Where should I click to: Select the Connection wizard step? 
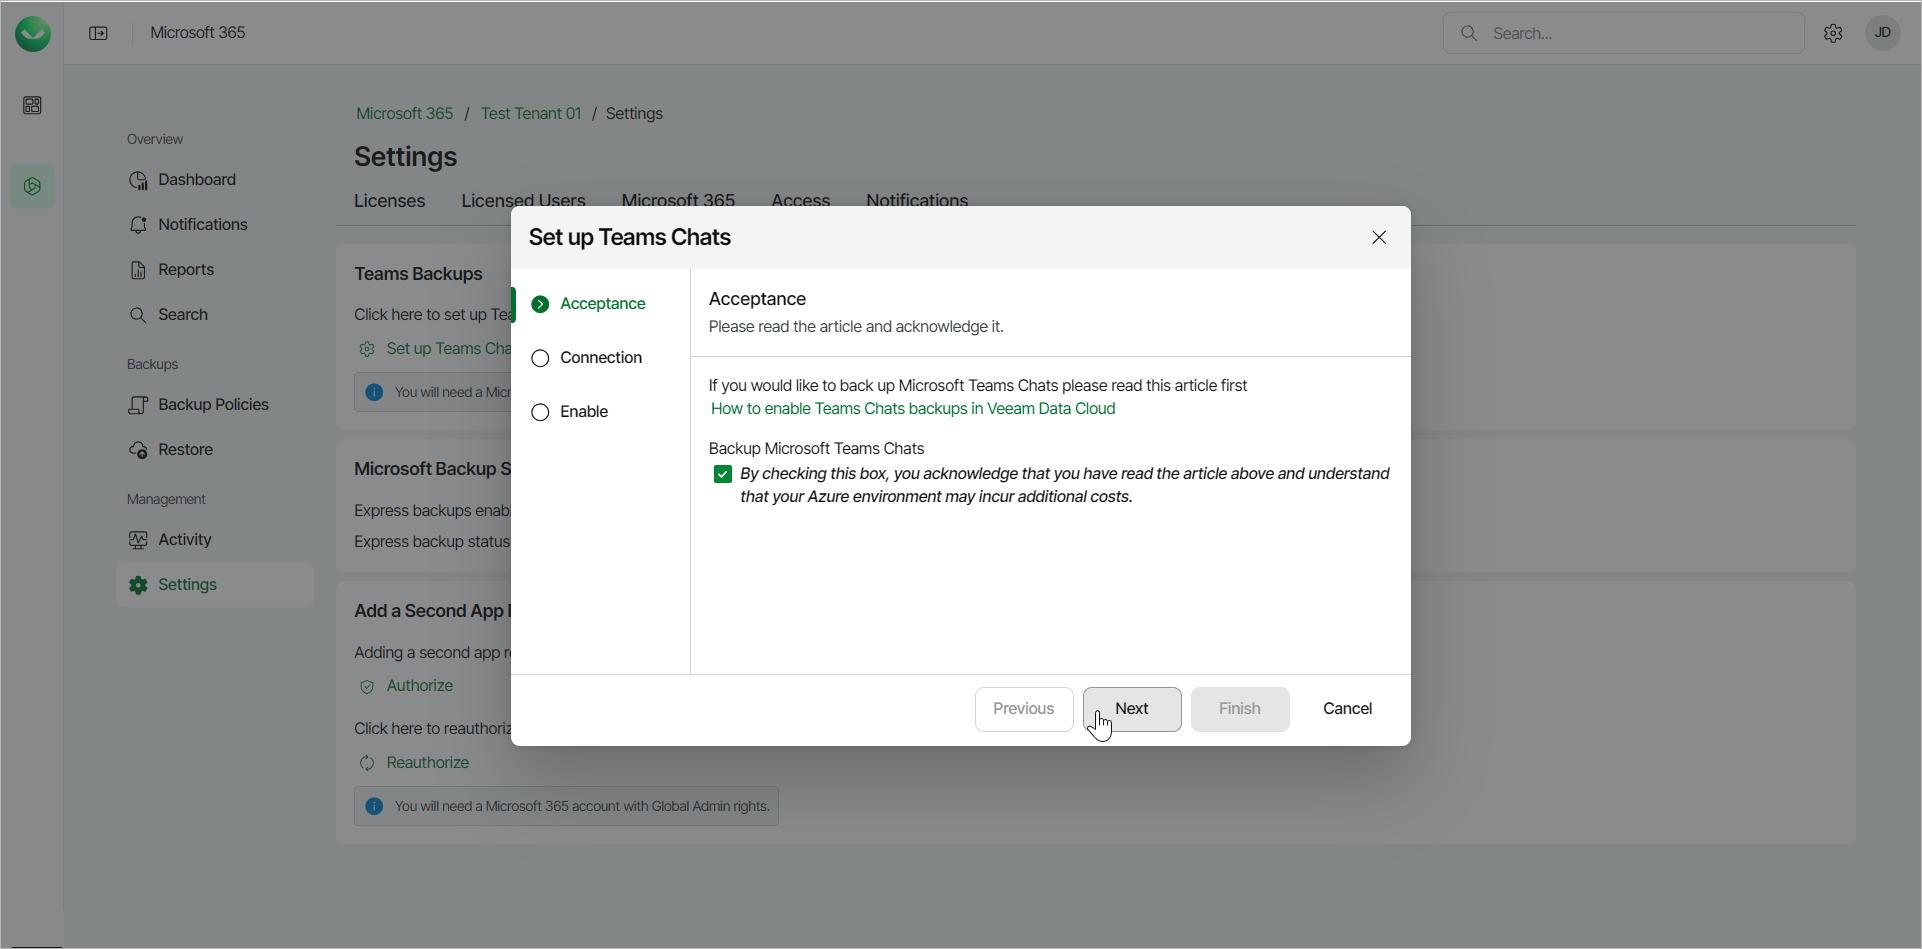click(600, 358)
